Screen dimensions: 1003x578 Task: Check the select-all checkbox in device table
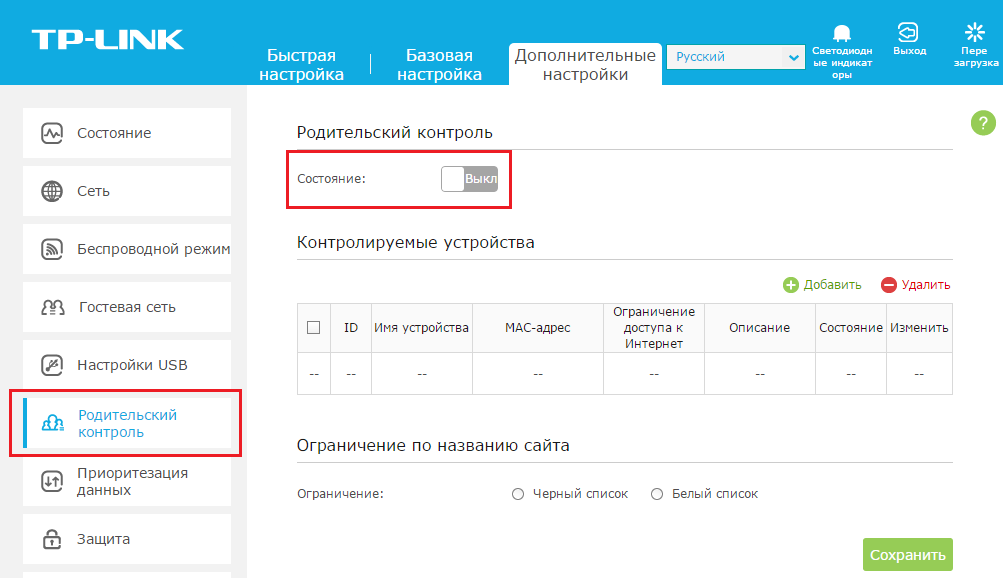[x=313, y=327]
